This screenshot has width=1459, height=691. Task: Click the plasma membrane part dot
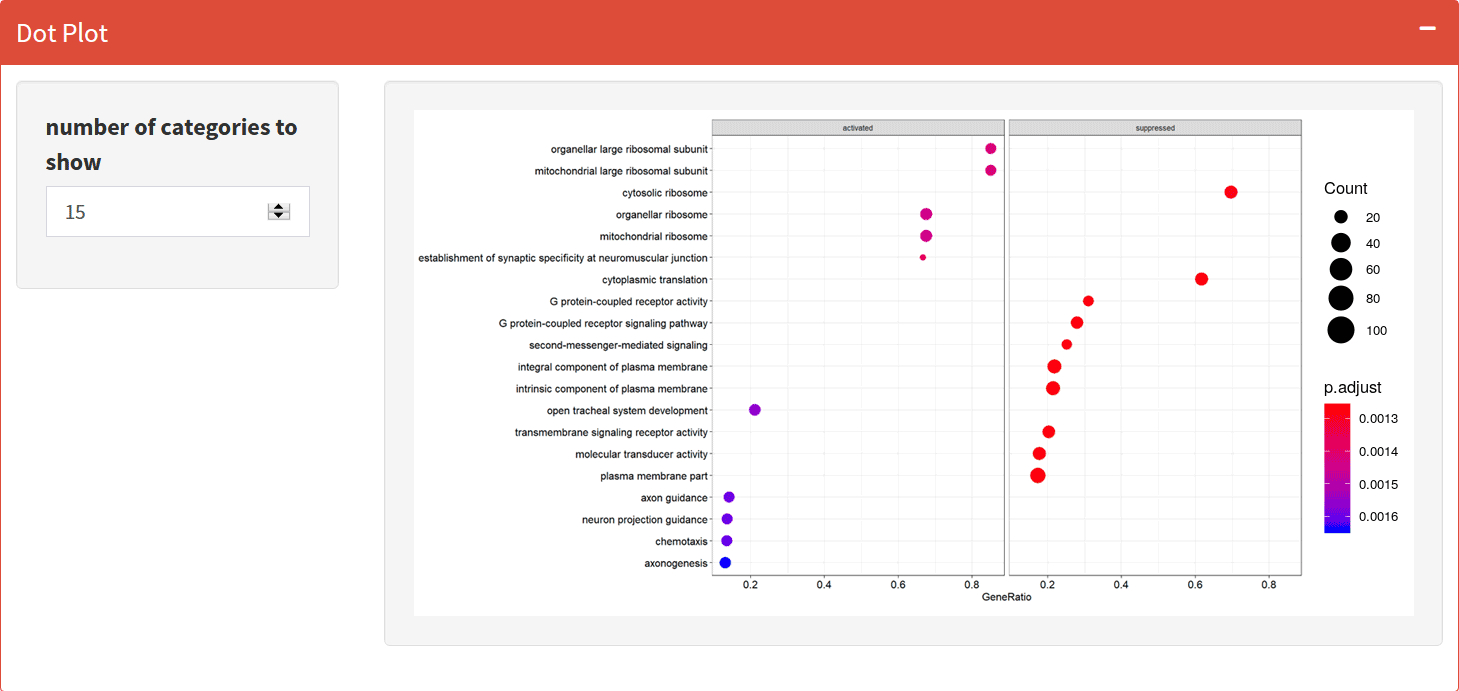tap(1037, 475)
